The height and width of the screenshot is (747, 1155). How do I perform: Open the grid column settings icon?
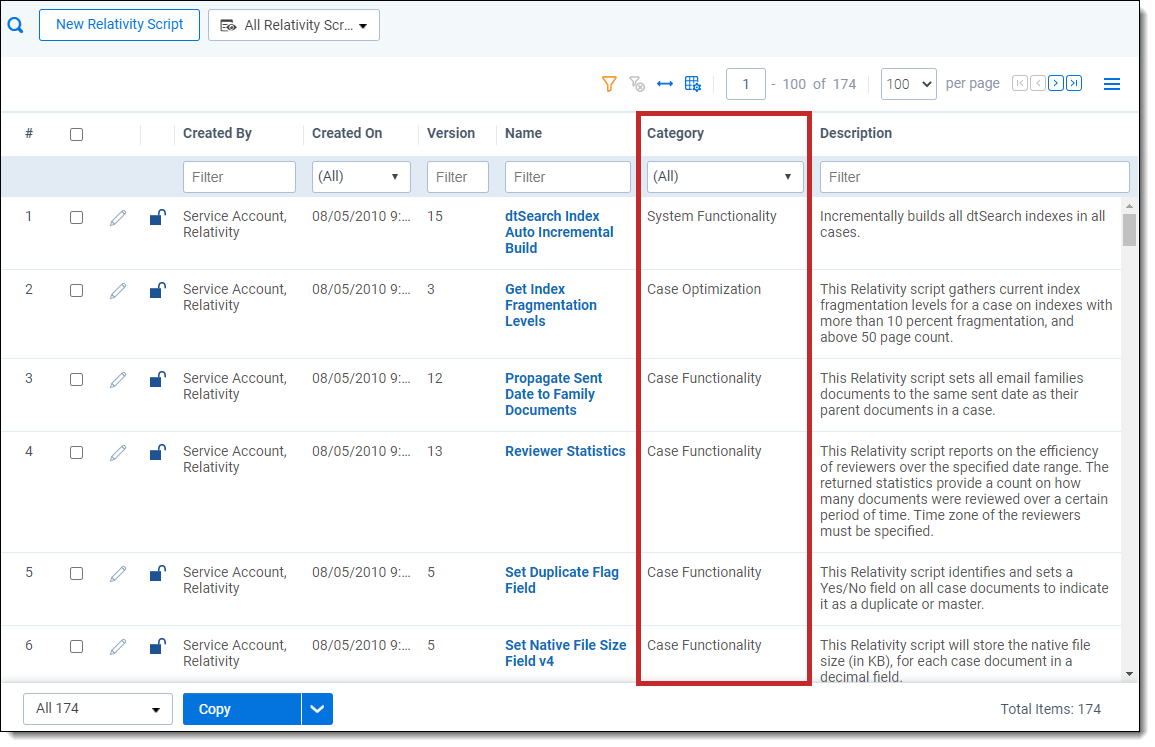(693, 84)
